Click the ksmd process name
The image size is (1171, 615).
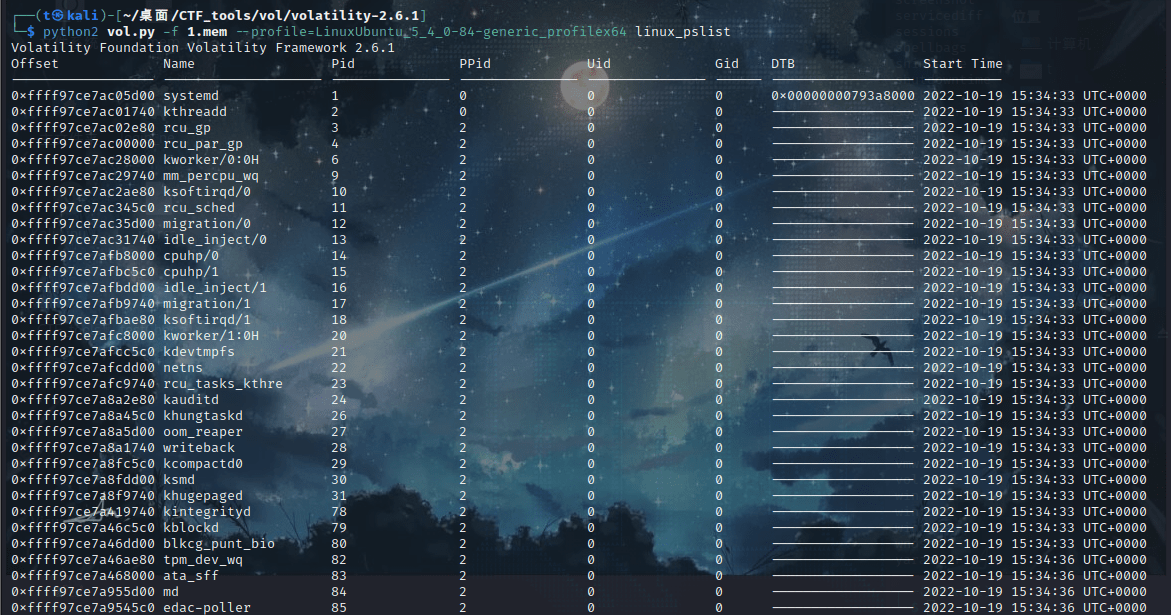tap(179, 479)
